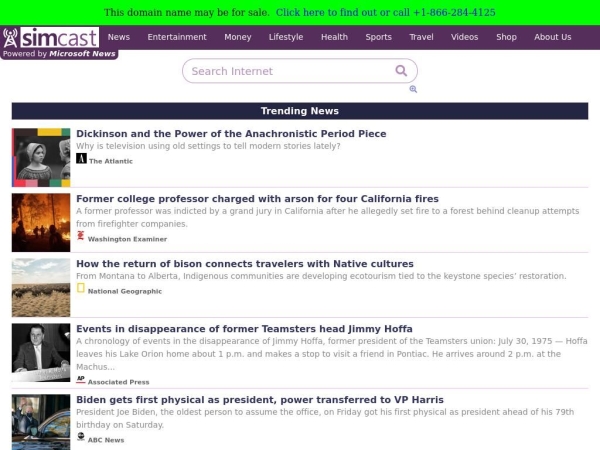Click the California fires article thumbnail

point(41,223)
